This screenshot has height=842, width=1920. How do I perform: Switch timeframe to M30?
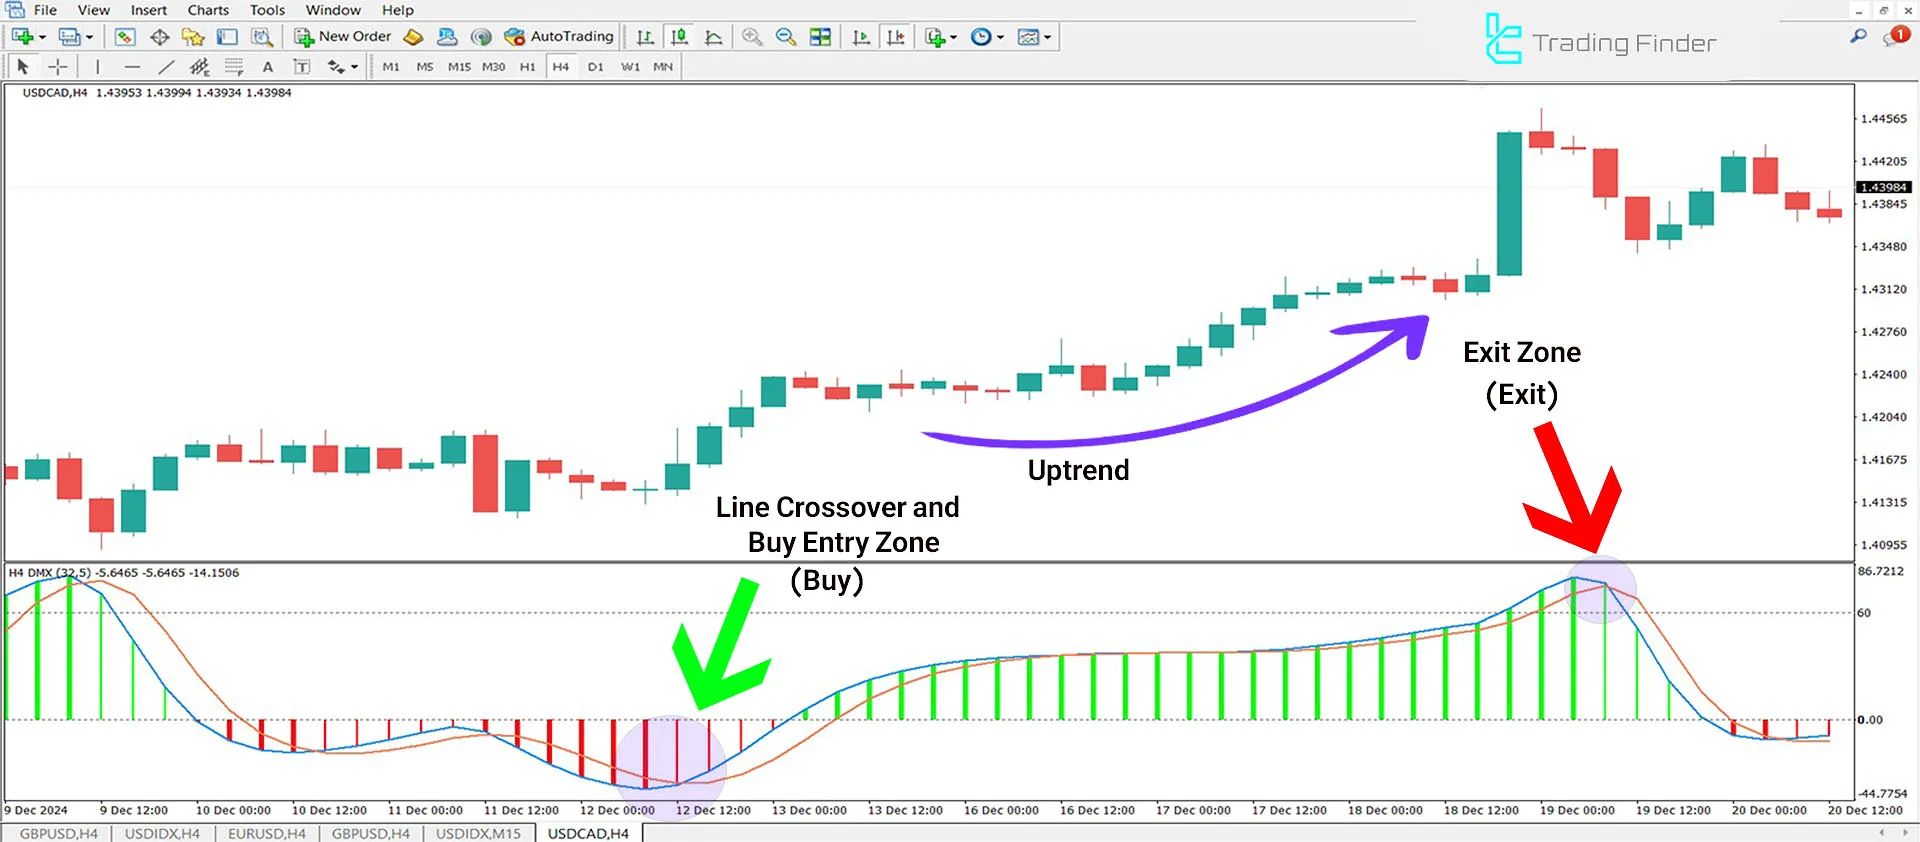[x=493, y=67]
